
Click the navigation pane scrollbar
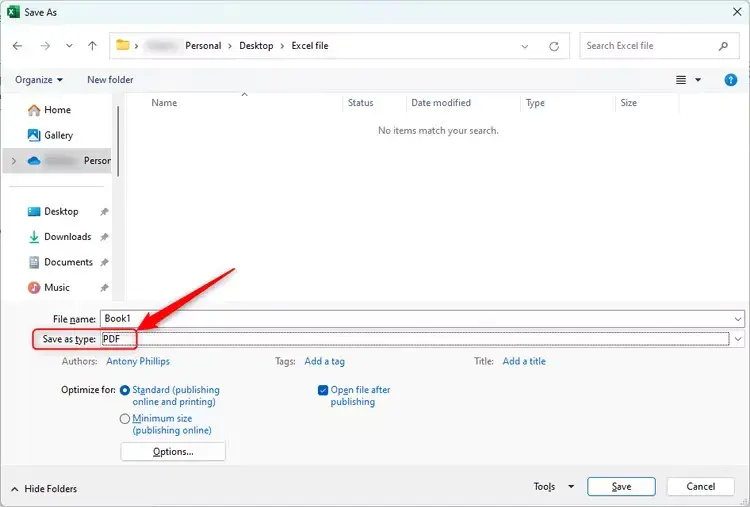click(x=118, y=141)
